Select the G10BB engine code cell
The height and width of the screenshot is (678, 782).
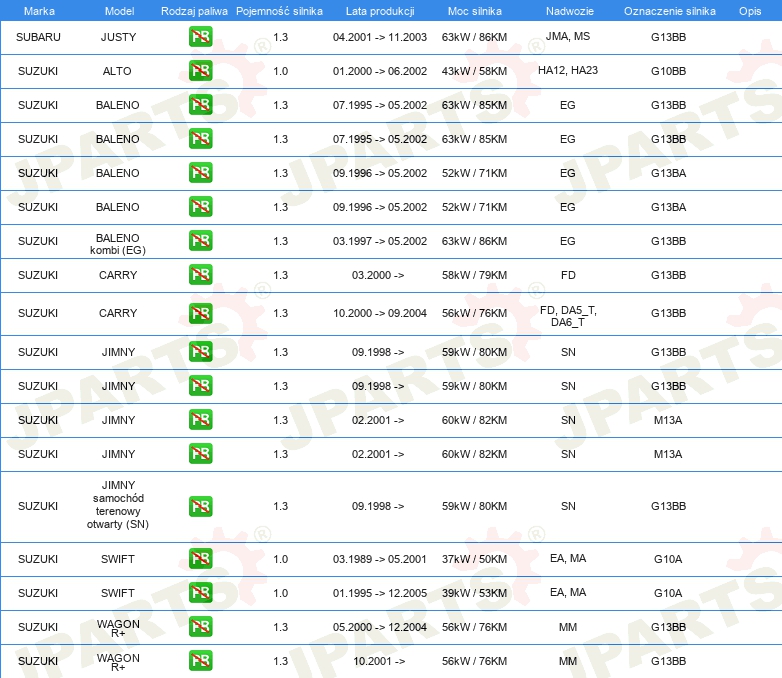668,71
